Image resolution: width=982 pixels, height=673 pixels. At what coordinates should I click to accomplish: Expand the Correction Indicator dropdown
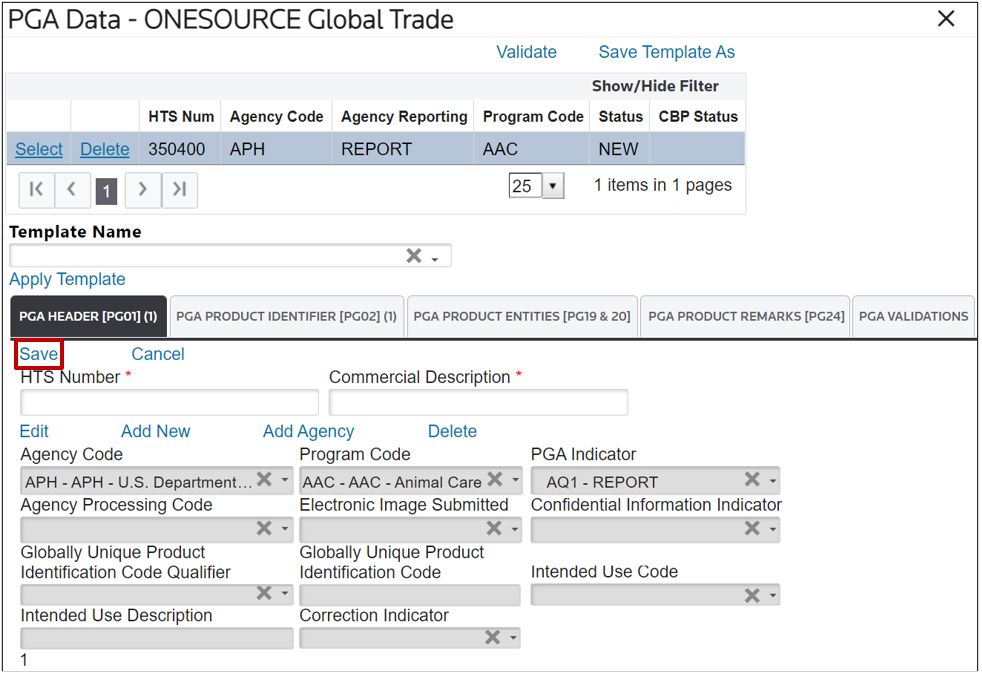514,638
